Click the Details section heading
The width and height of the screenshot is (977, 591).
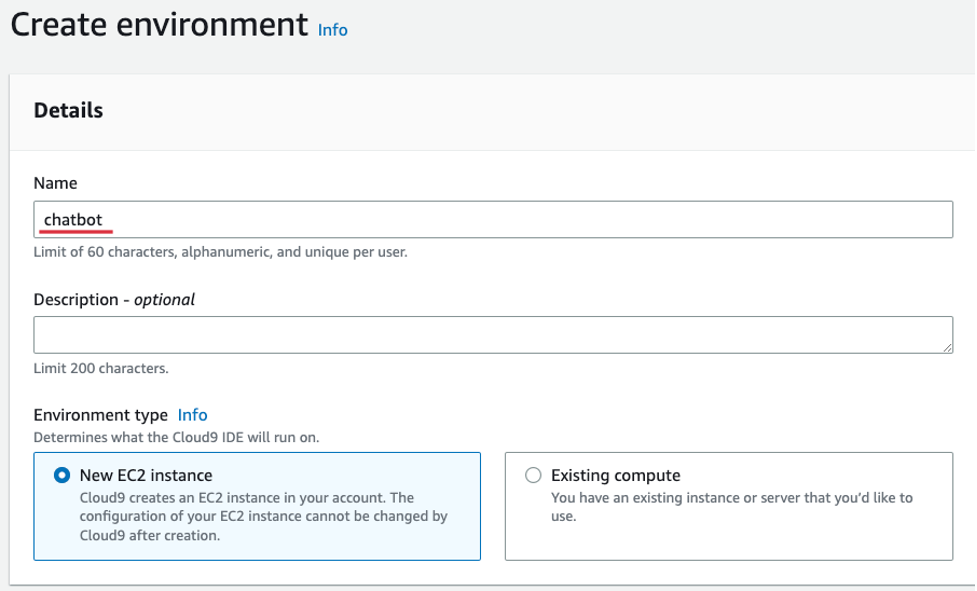point(68,111)
